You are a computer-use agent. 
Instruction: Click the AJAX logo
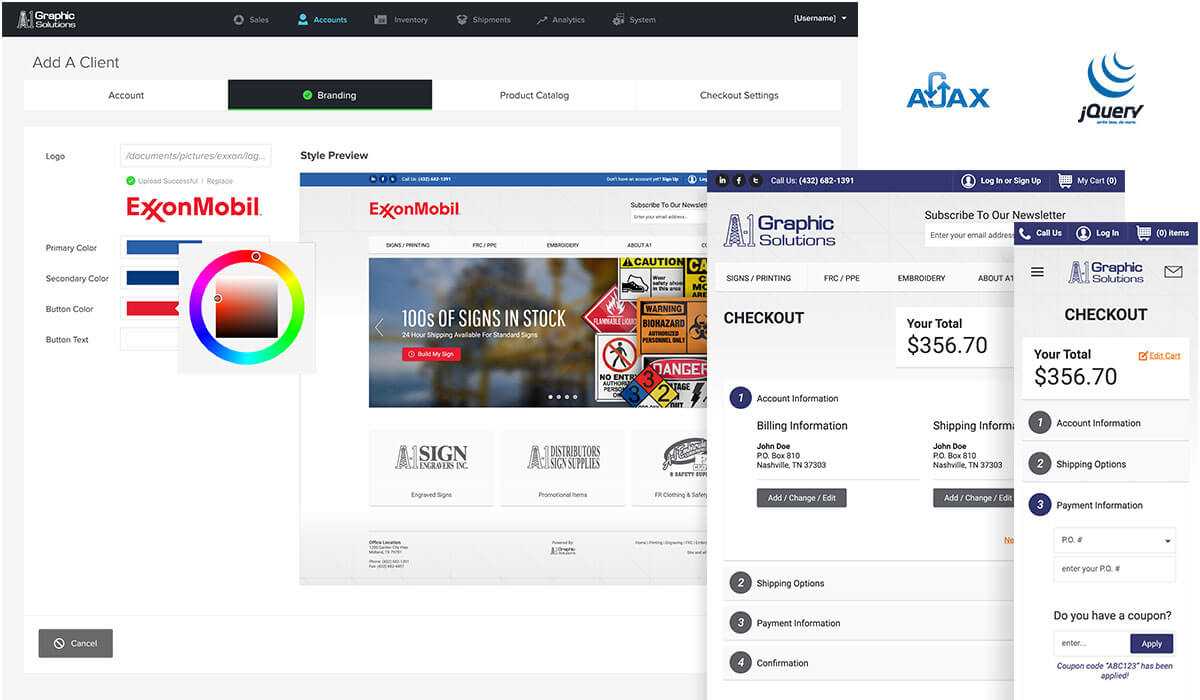click(947, 92)
